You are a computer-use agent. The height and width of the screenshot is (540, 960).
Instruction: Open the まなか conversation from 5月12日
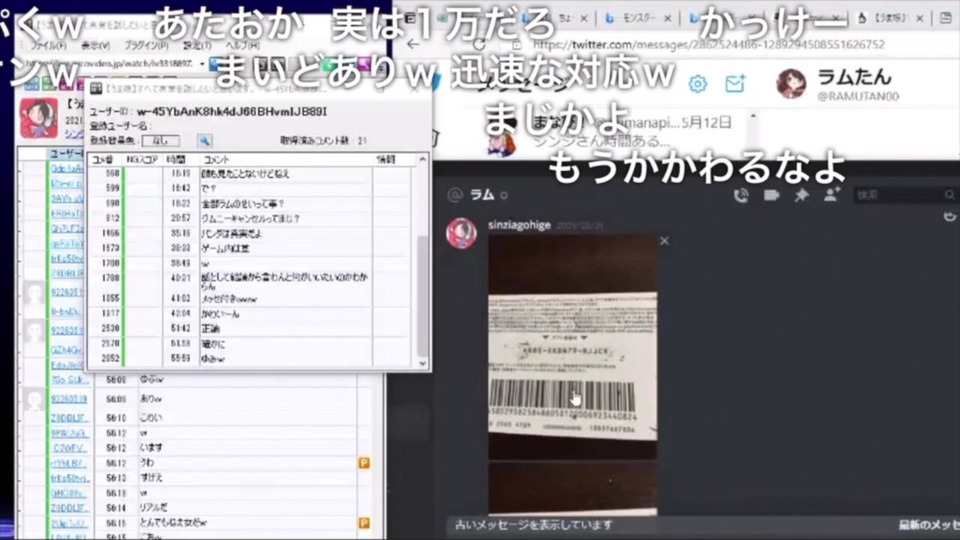pos(610,132)
